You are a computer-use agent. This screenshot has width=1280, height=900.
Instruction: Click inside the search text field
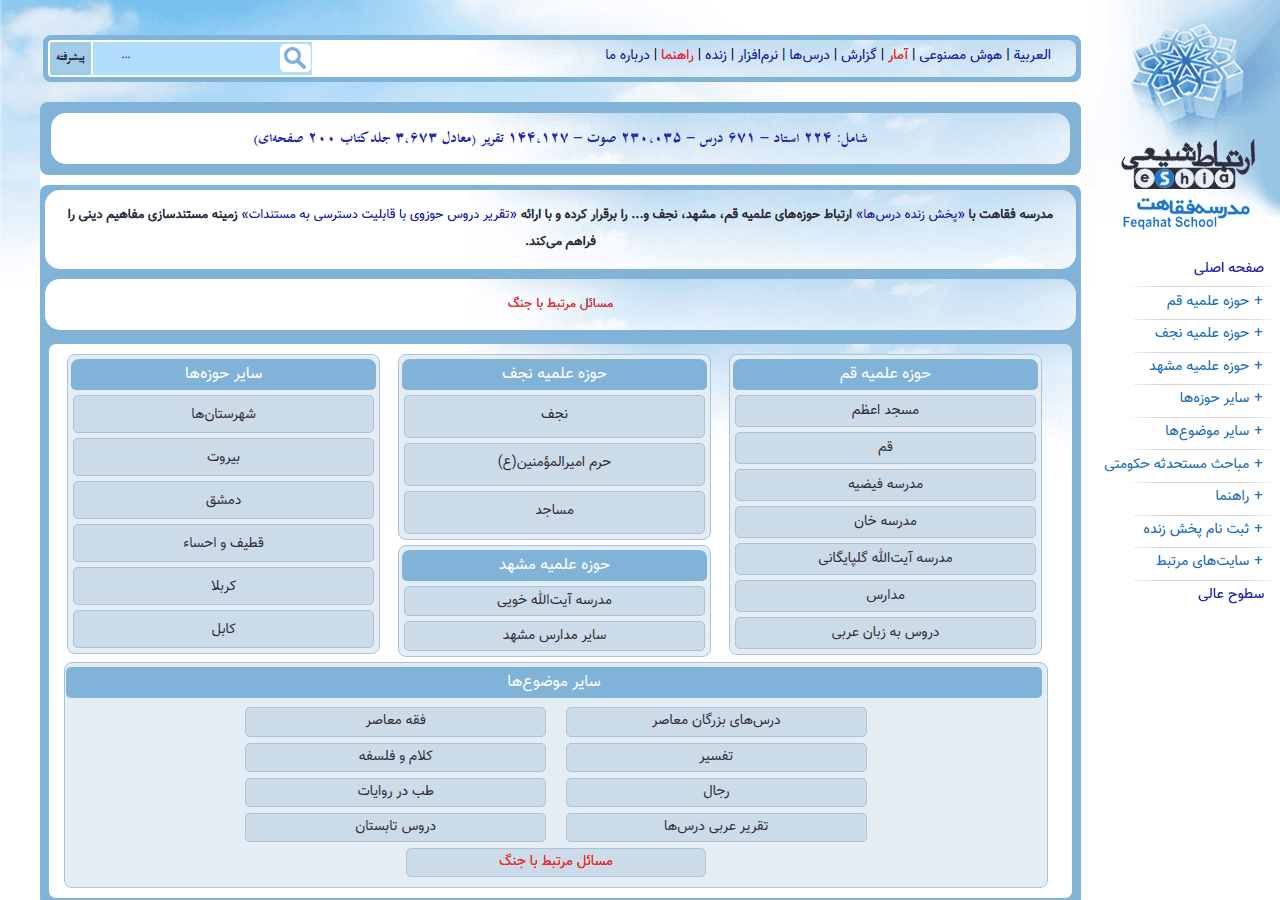click(186, 58)
